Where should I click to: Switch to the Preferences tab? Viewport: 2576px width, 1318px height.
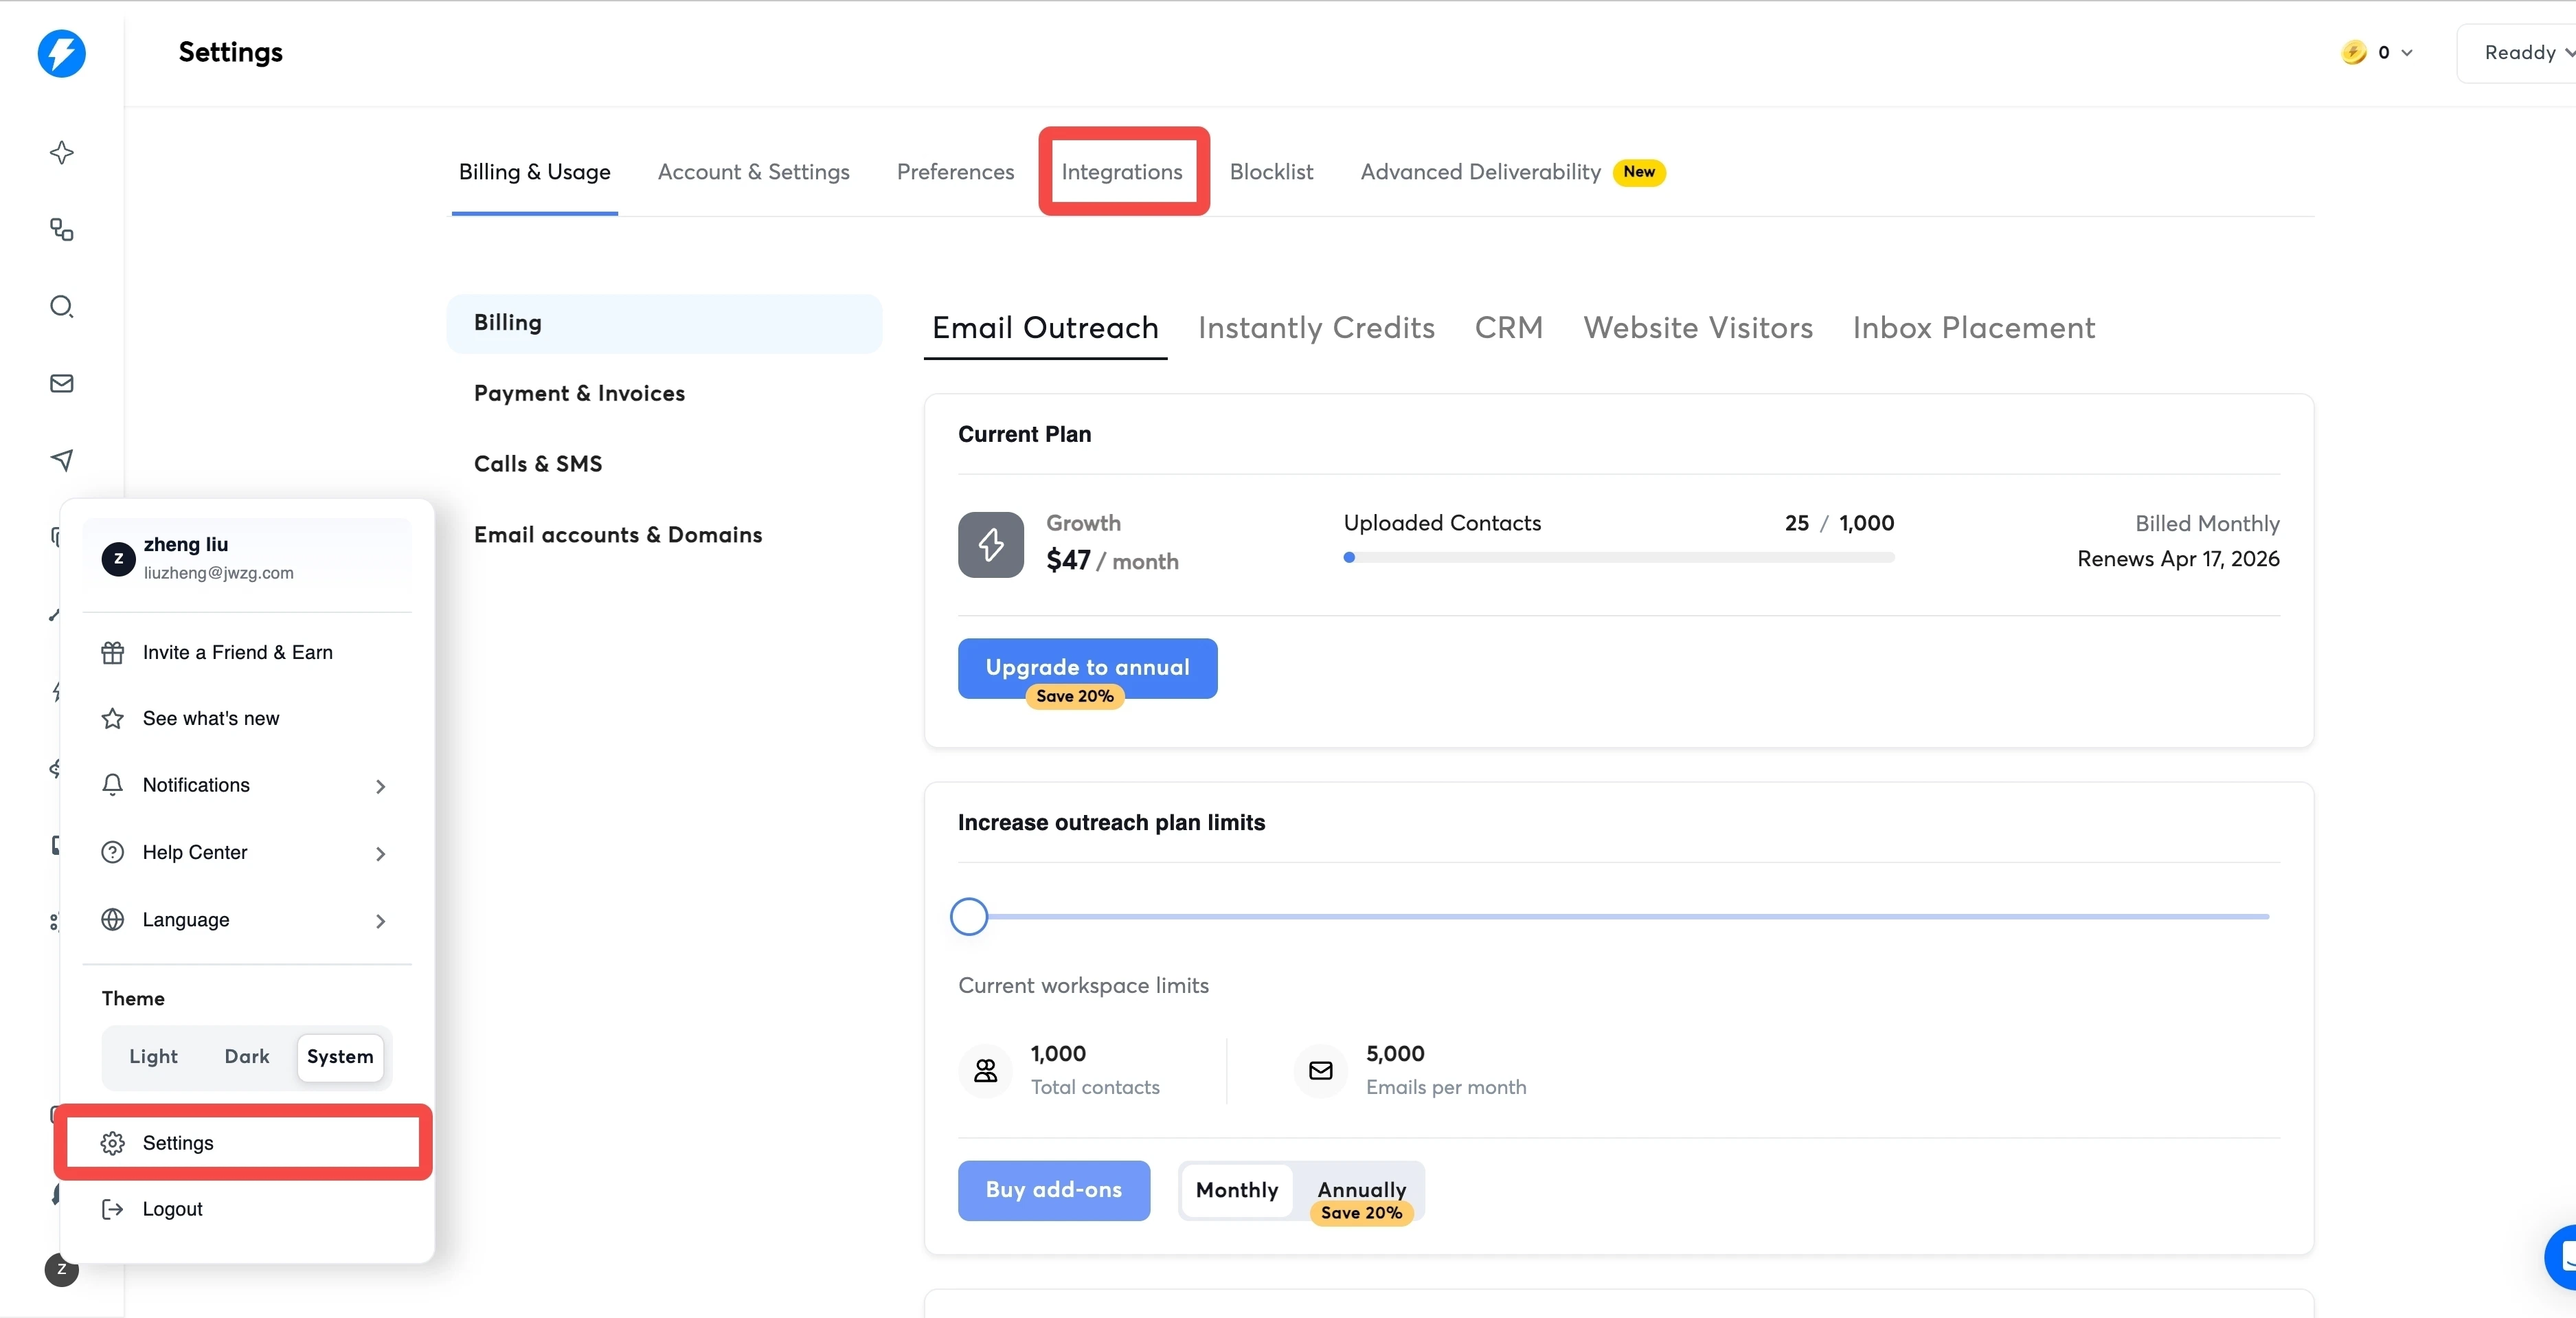click(x=955, y=171)
